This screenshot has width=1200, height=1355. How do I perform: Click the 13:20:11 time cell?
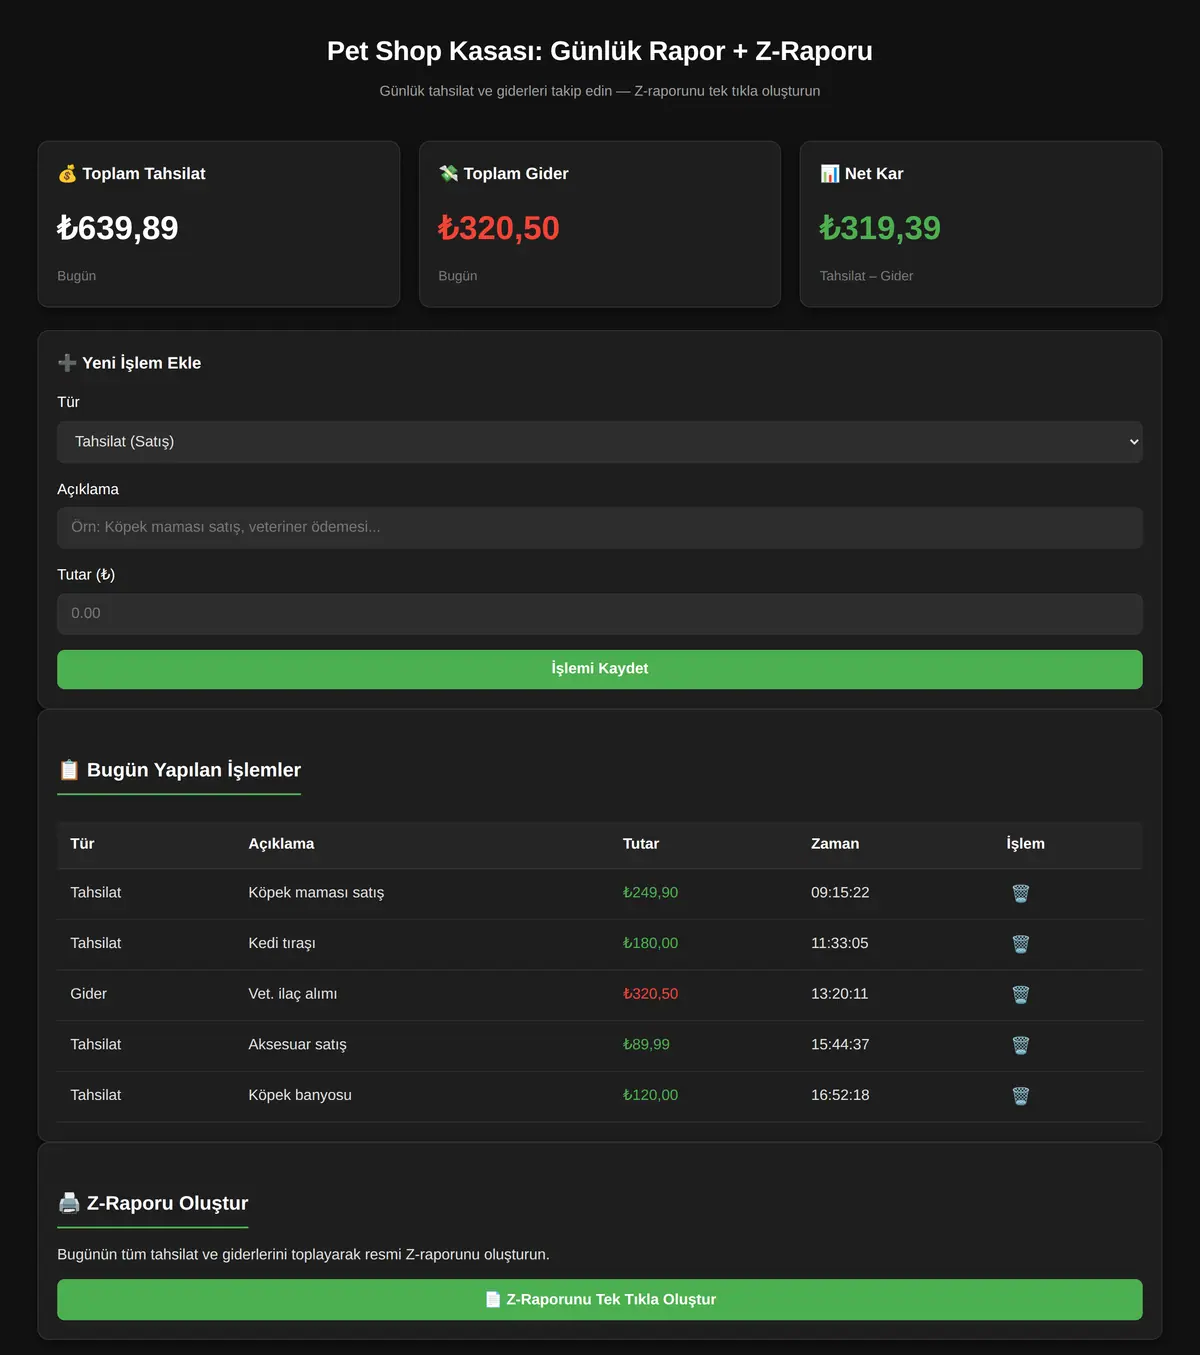click(840, 994)
